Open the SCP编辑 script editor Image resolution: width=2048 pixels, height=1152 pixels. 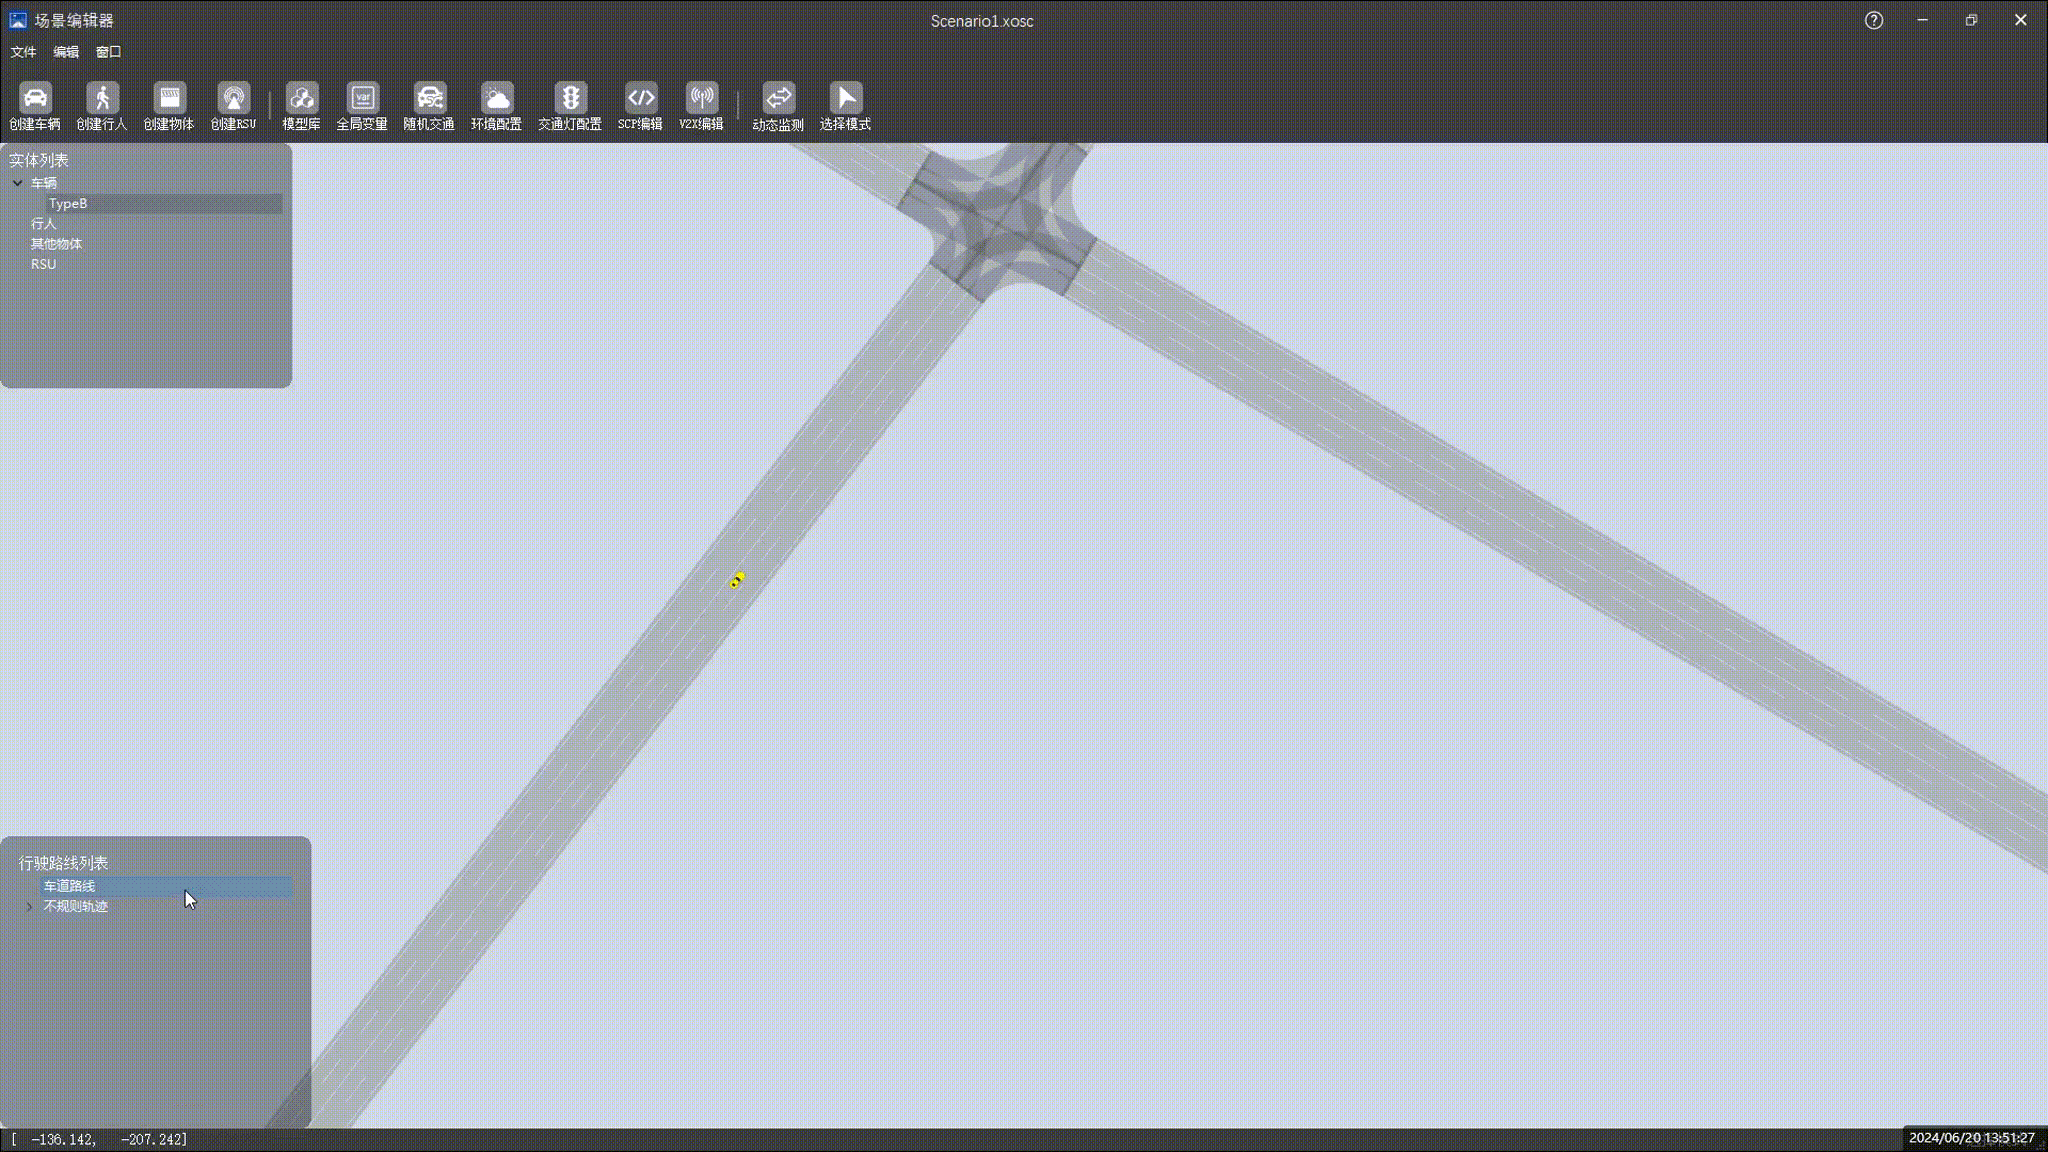click(x=640, y=99)
